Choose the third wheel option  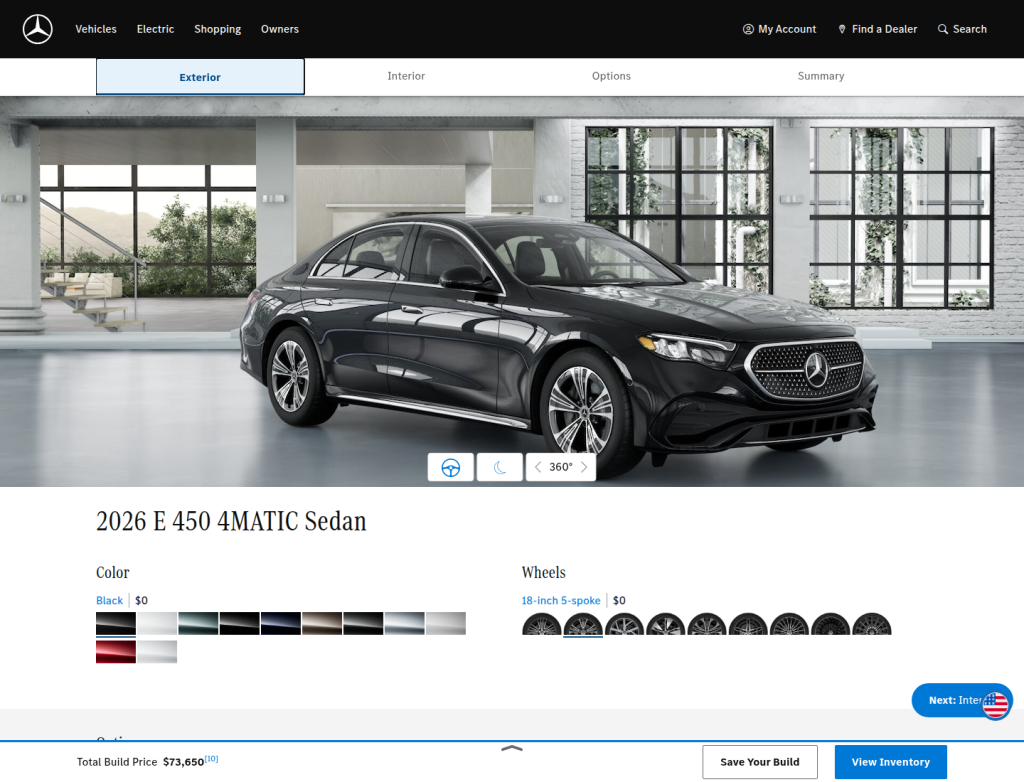pos(624,625)
